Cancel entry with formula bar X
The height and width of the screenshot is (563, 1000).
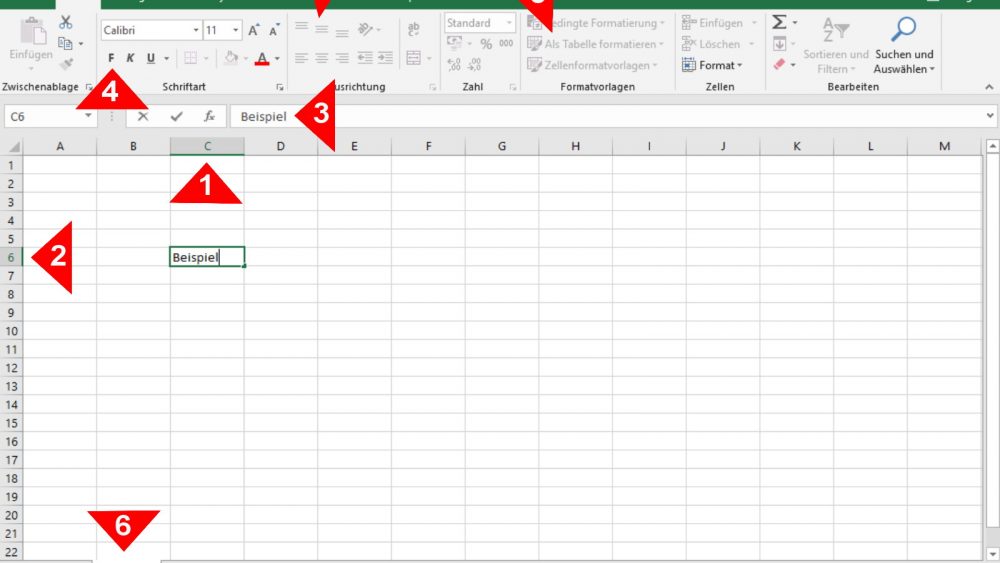(x=144, y=116)
